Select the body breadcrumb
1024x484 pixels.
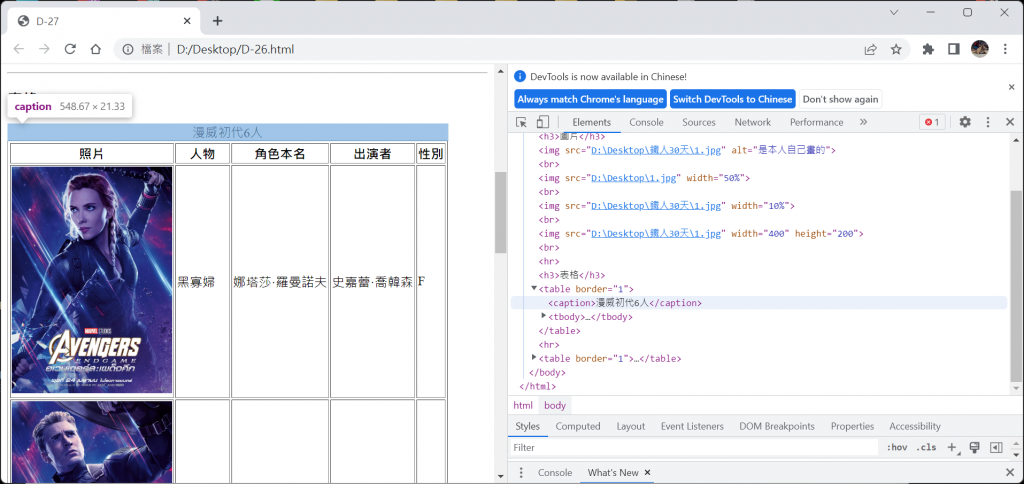pos(555,405)
